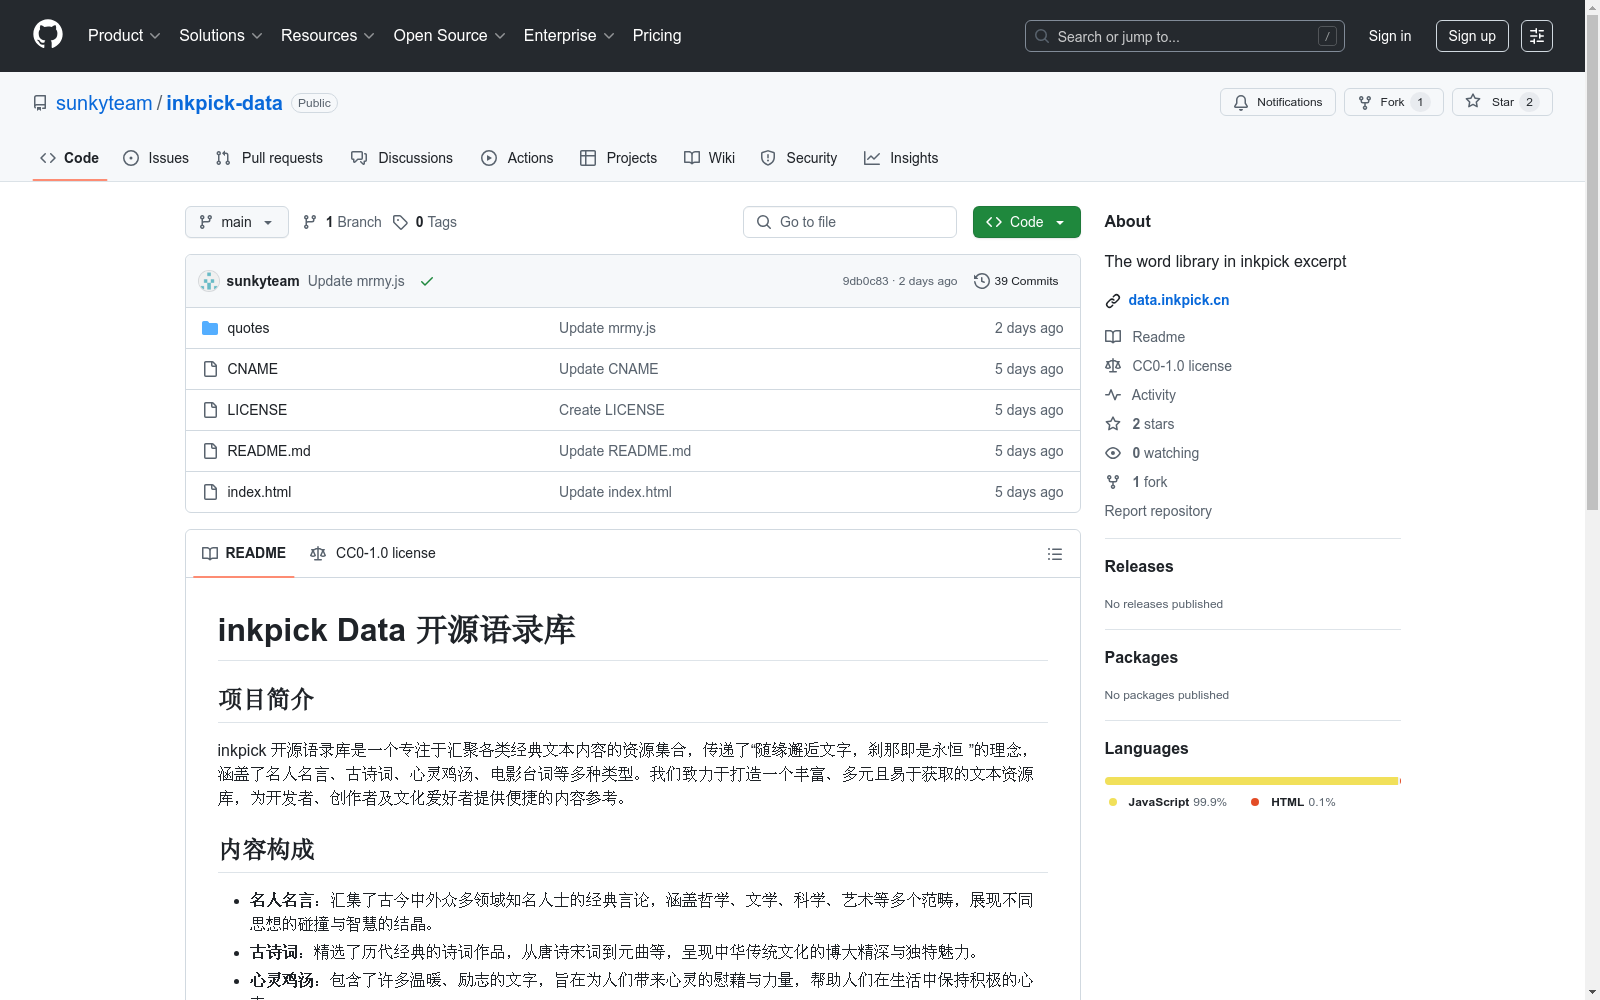Switch to the Insights tab
This screenshot has width=1600, height=1000.
[x=901, y=158]
